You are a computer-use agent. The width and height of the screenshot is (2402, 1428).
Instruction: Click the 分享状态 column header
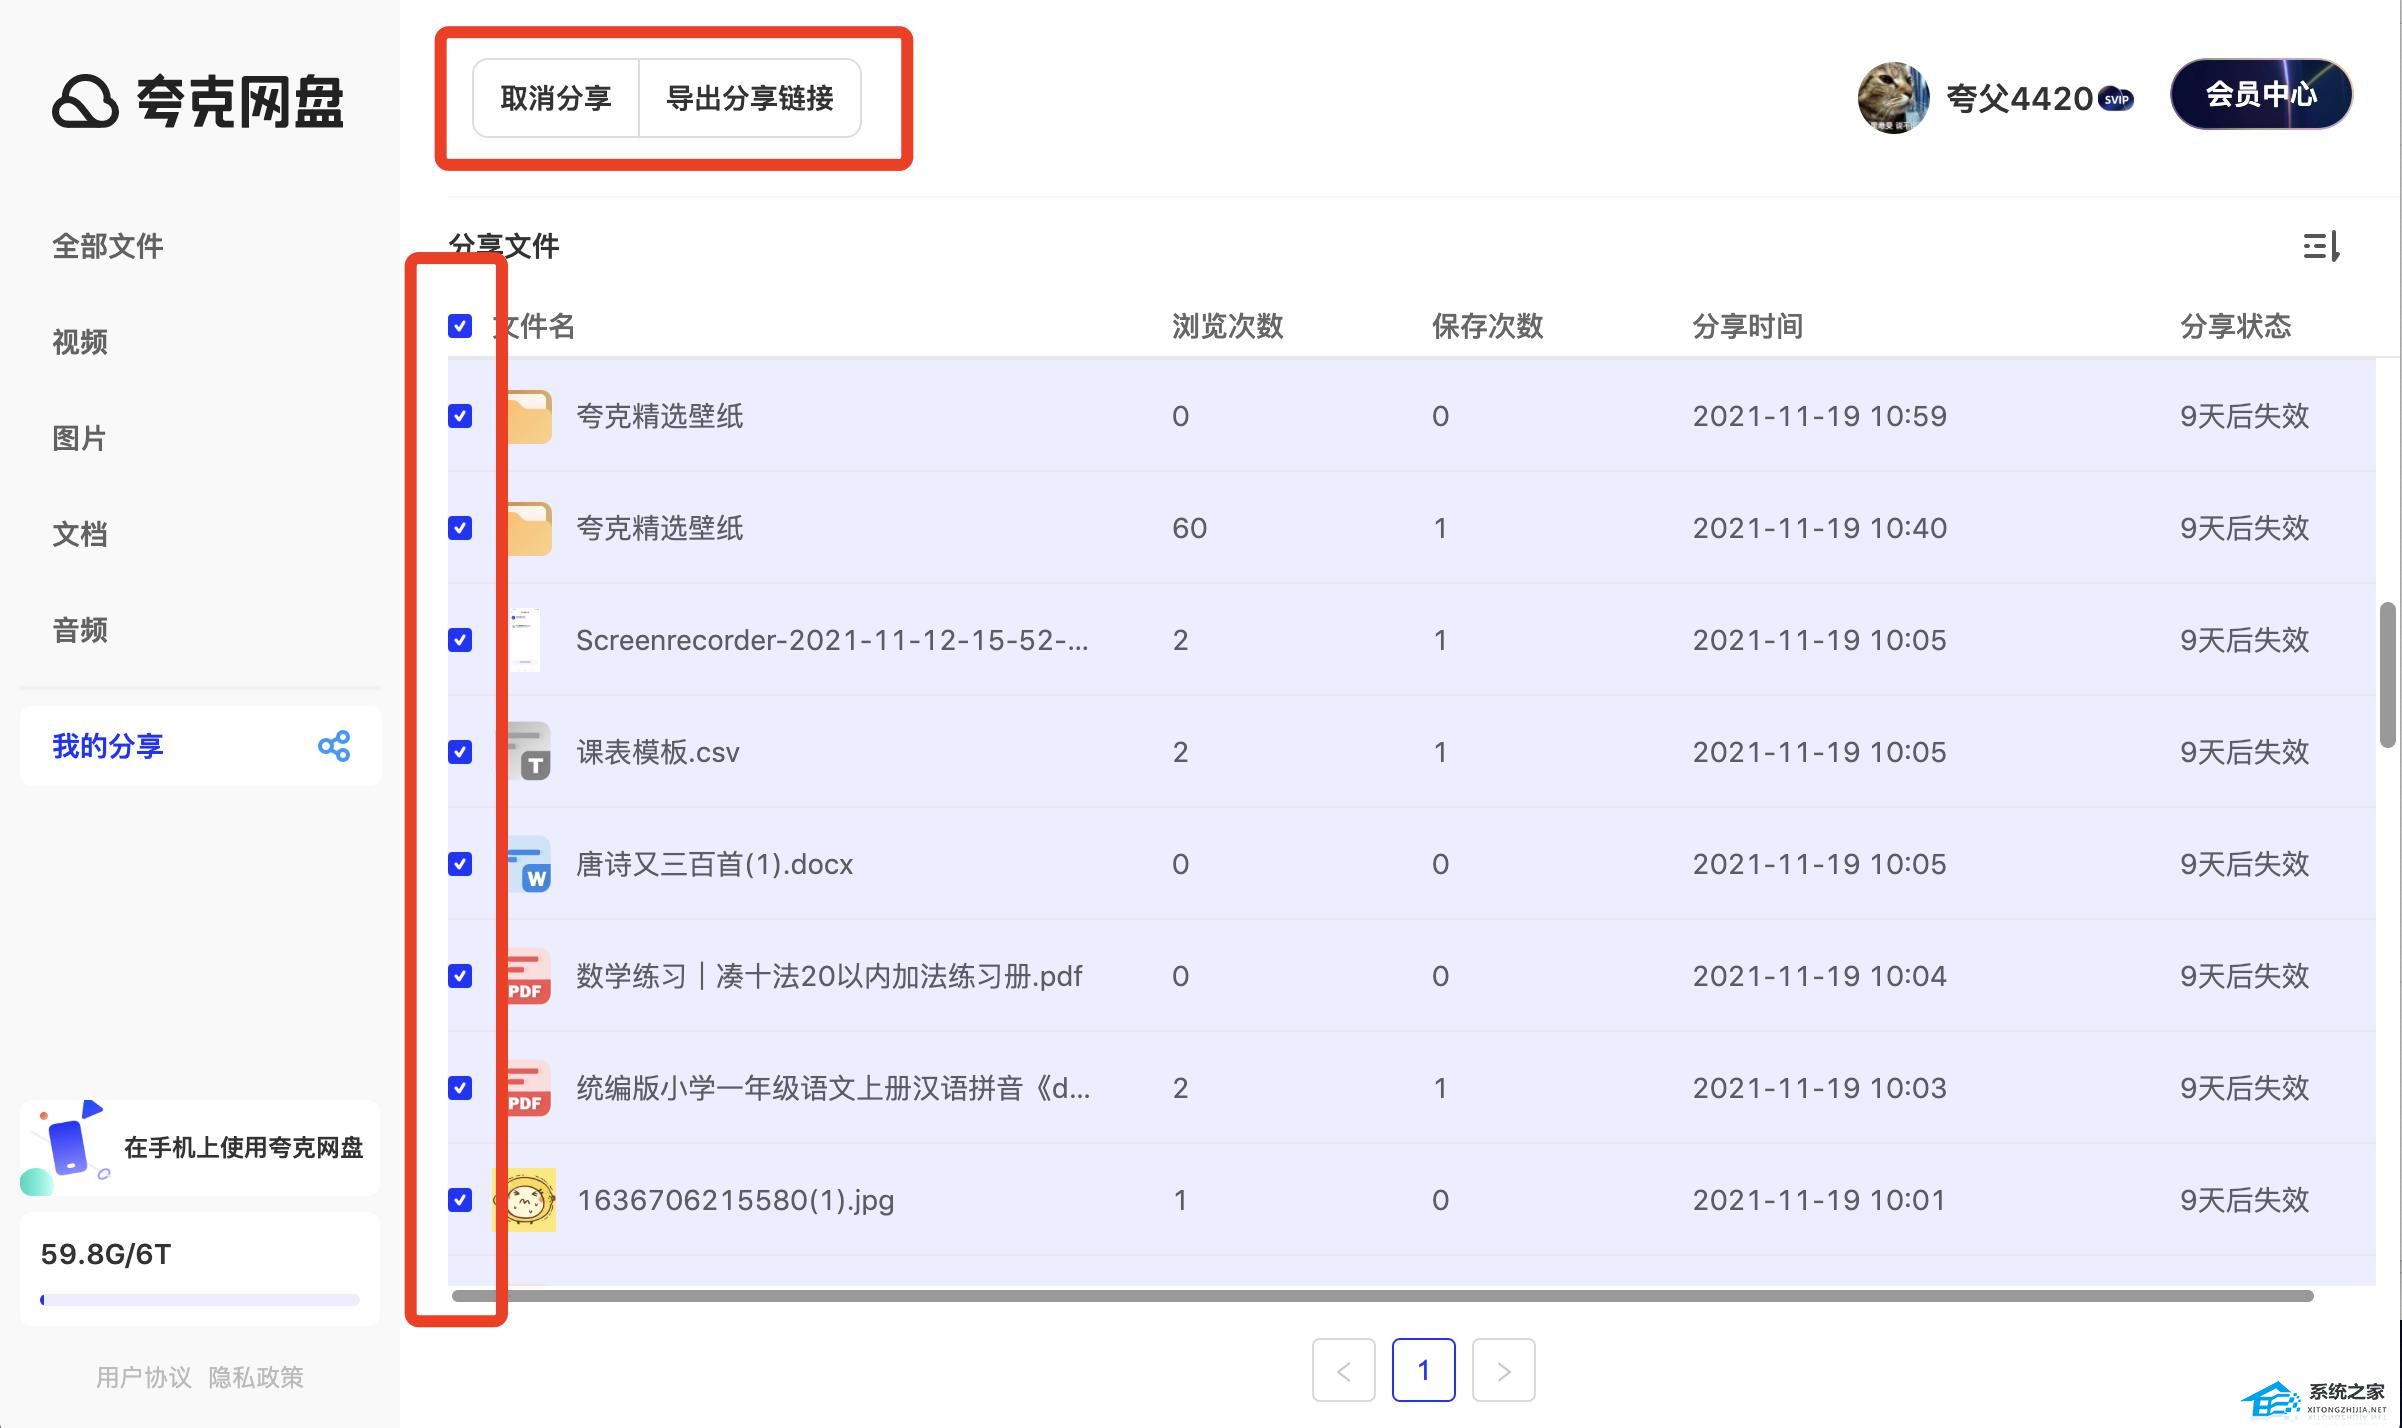[x=2236, y=326]
